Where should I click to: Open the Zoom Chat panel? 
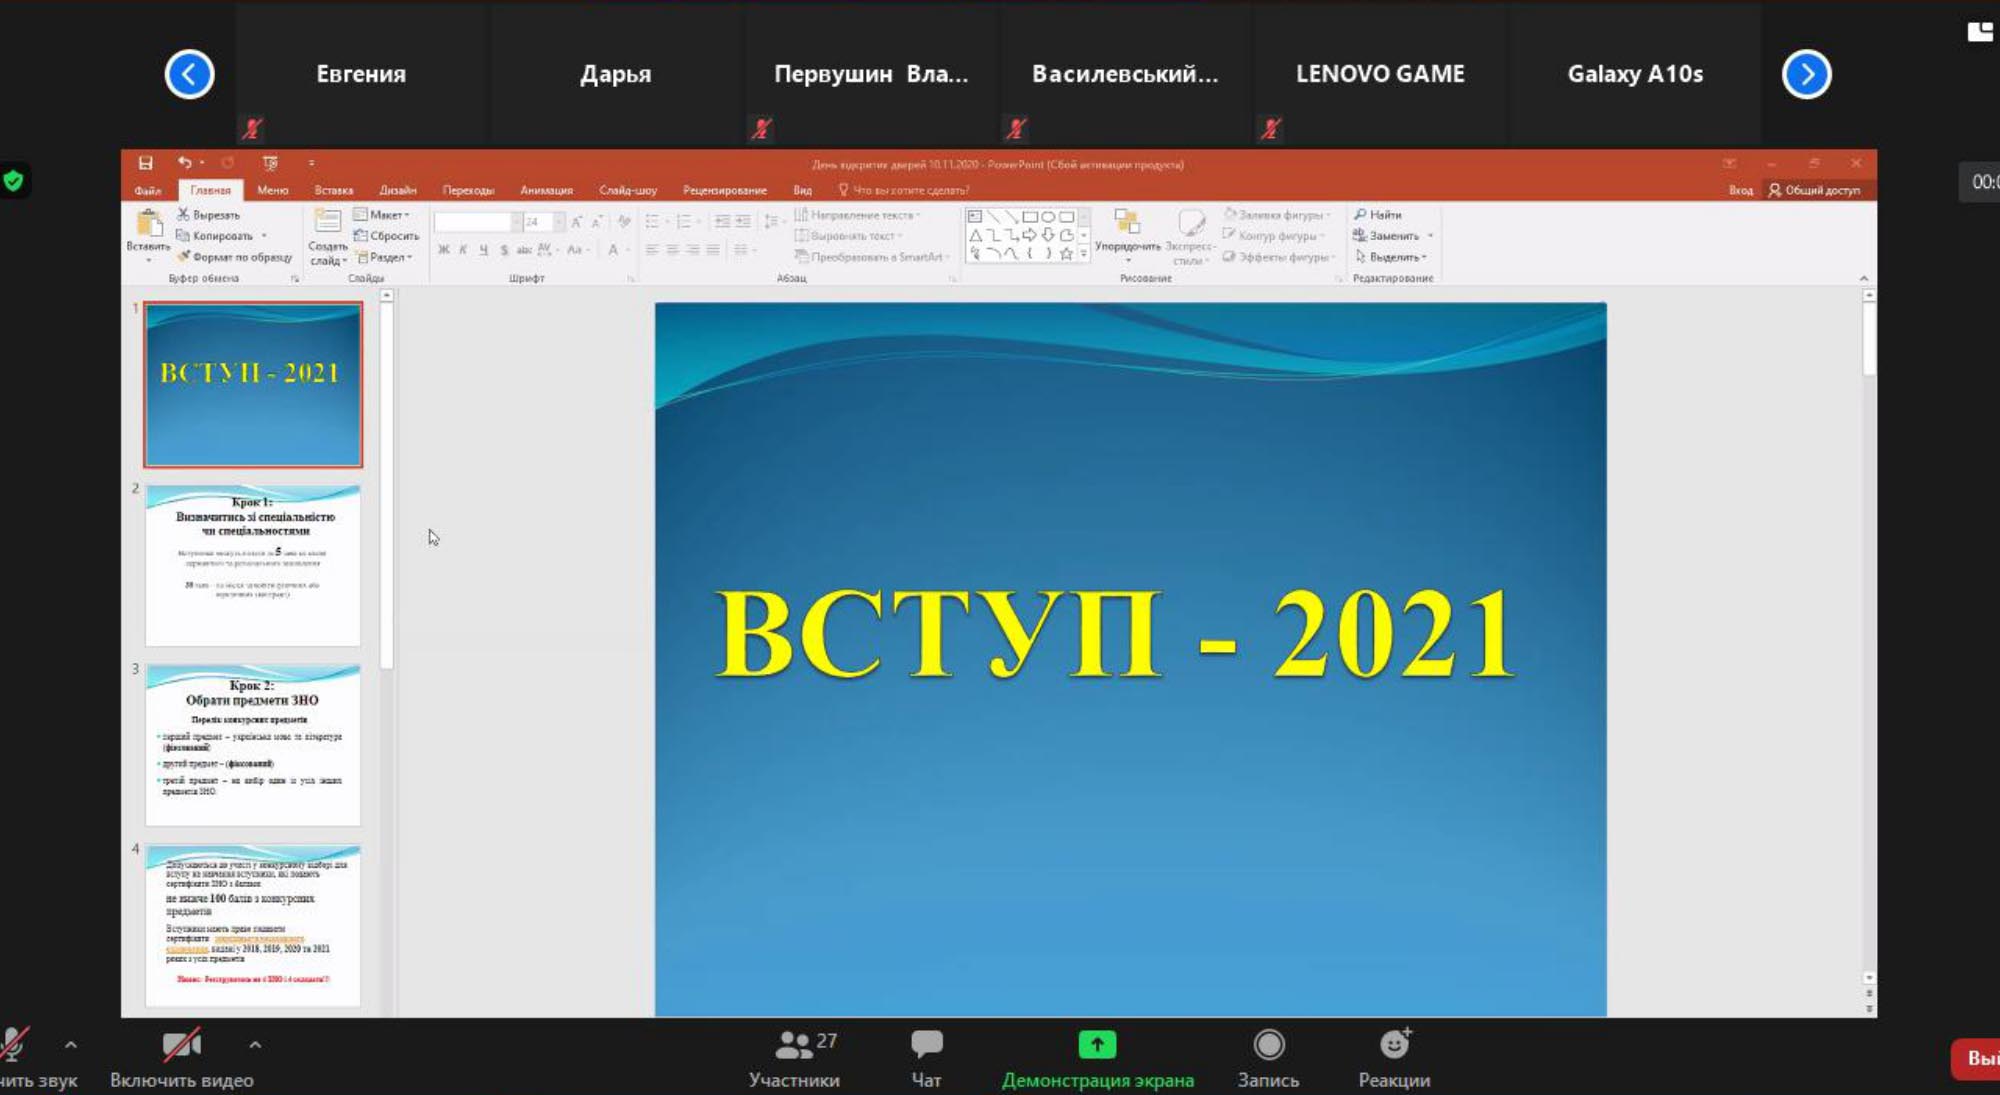tap(926, 1045)
